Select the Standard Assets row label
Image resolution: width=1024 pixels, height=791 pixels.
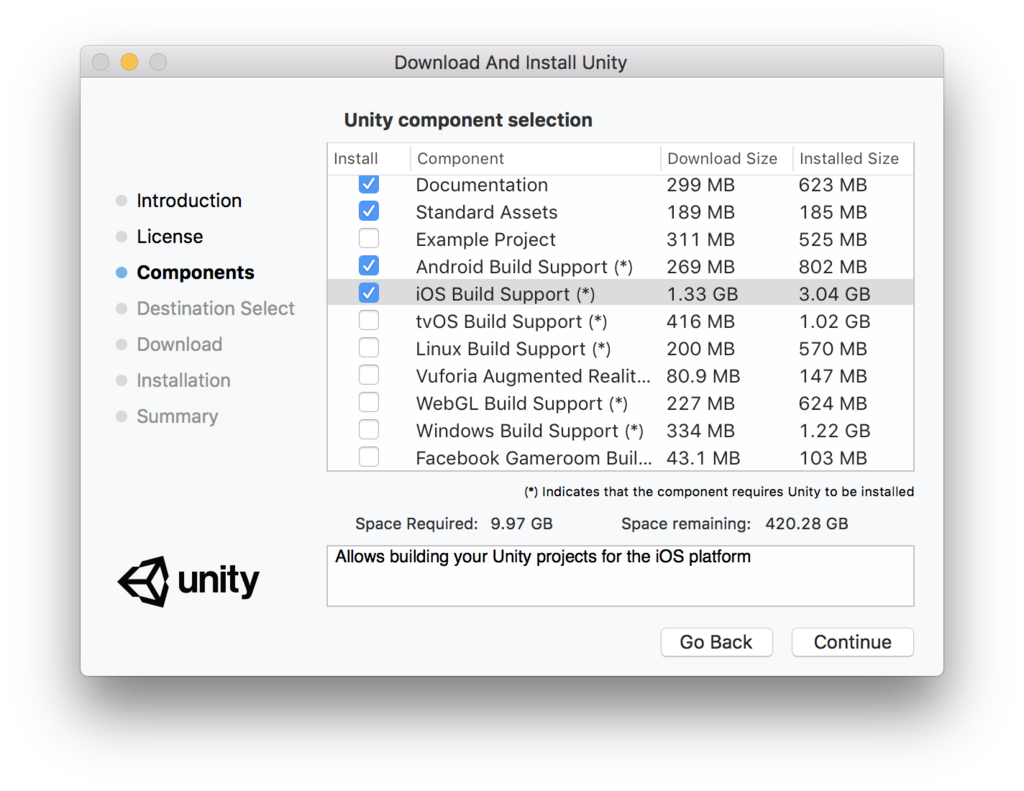pos(487,212)
